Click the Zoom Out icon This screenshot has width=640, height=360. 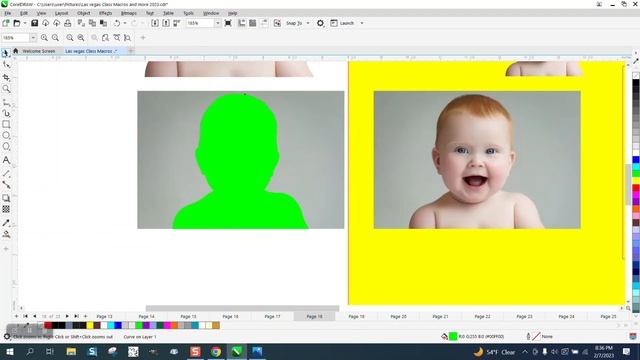coord(55,38)
